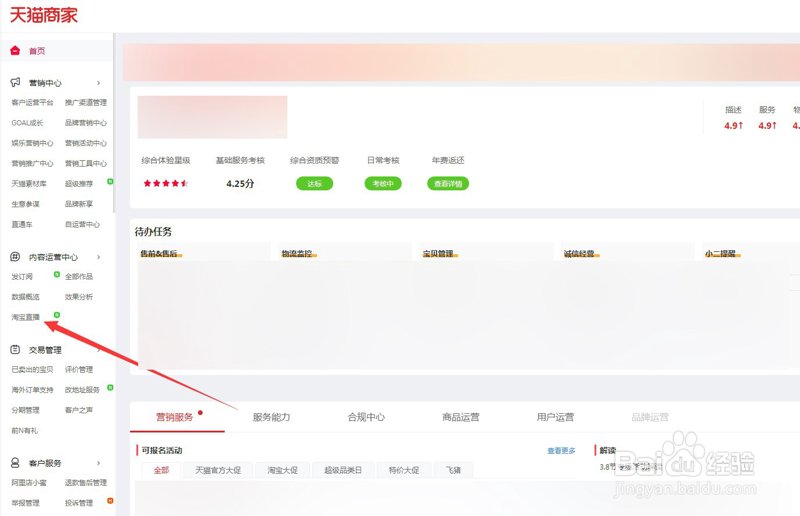Open 前N有礼 in the sidebar
The width and height of the screenshot is (800, 516).
24,431
